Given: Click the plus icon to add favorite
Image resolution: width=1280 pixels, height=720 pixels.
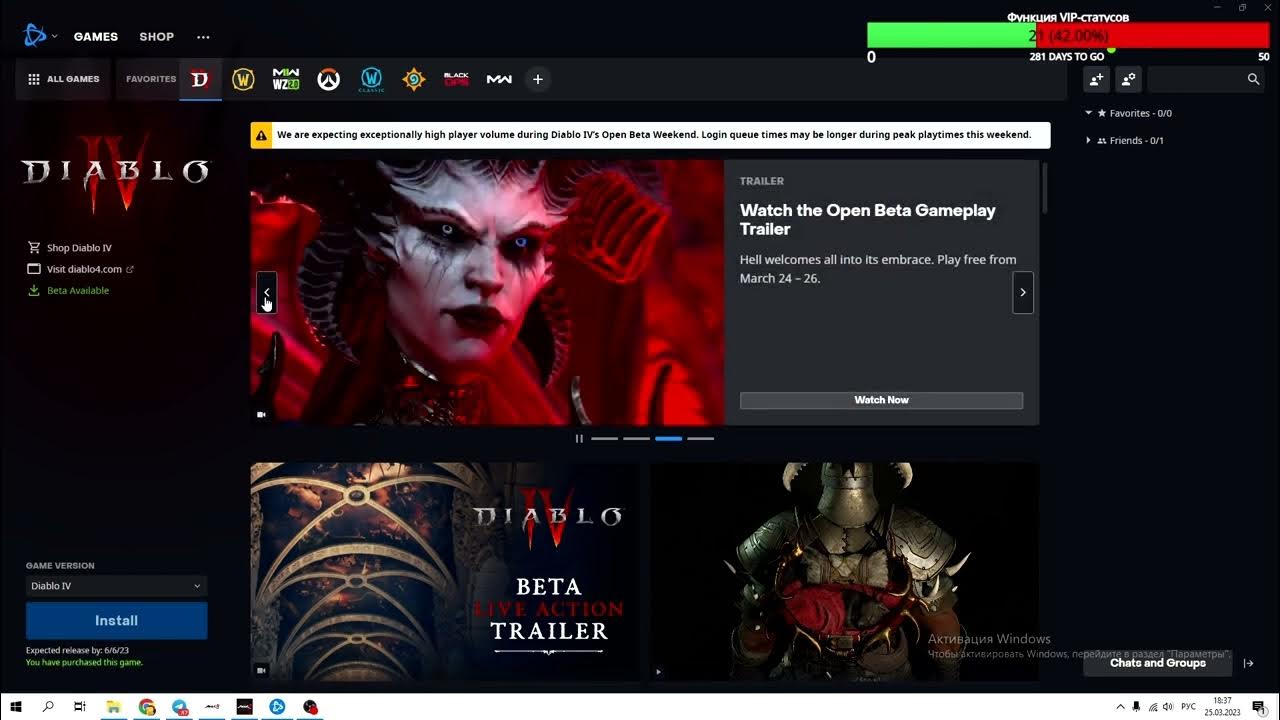Looking at the screenshot, I should pyautogui.click(x=538, y=79).
